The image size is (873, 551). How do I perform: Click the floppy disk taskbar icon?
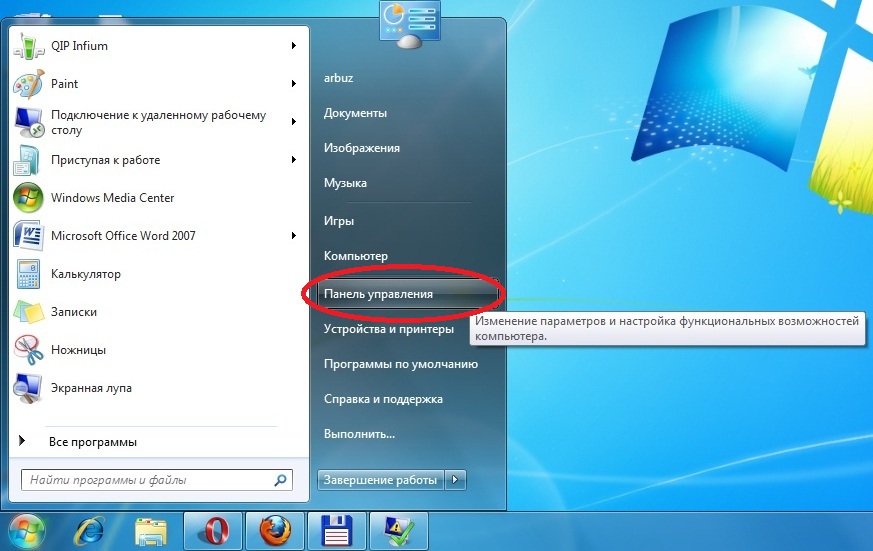click(337, 532)
